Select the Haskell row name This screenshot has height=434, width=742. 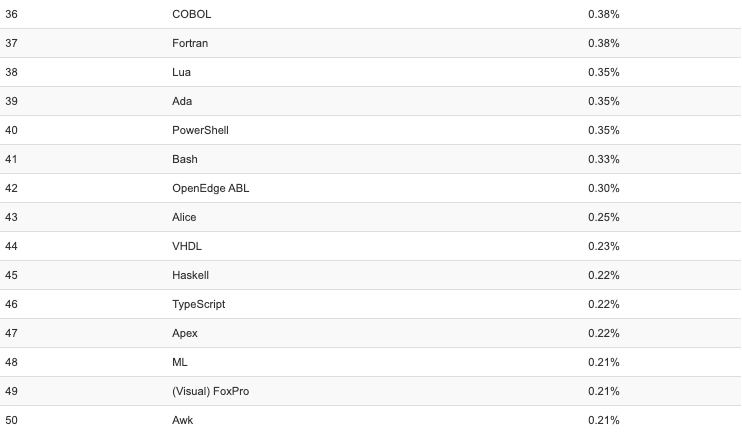coord(191,276)
